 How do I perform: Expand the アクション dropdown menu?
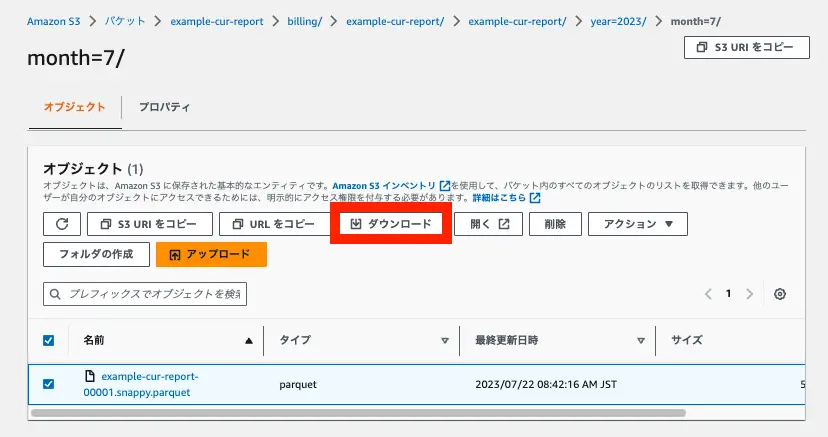pyautogui.click(x=637, y=224)
